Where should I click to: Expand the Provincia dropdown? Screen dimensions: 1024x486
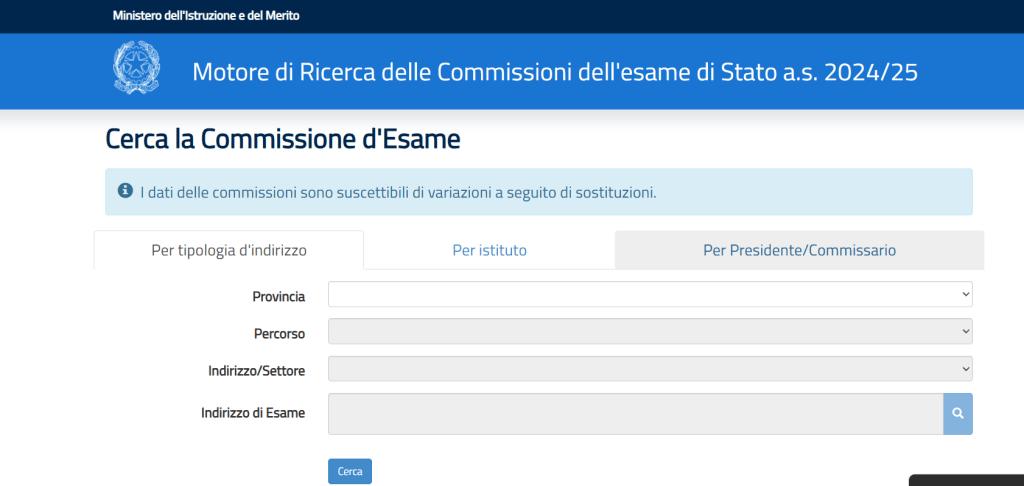point(650,294)
